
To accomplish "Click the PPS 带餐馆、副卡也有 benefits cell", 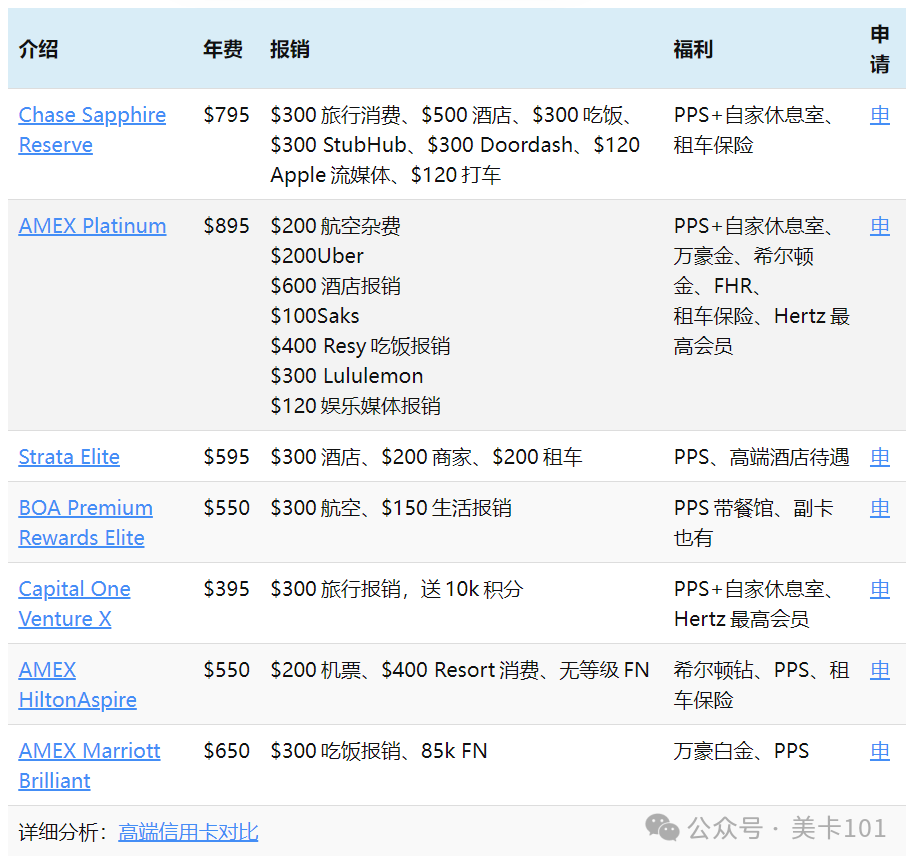I will (754, 522).
